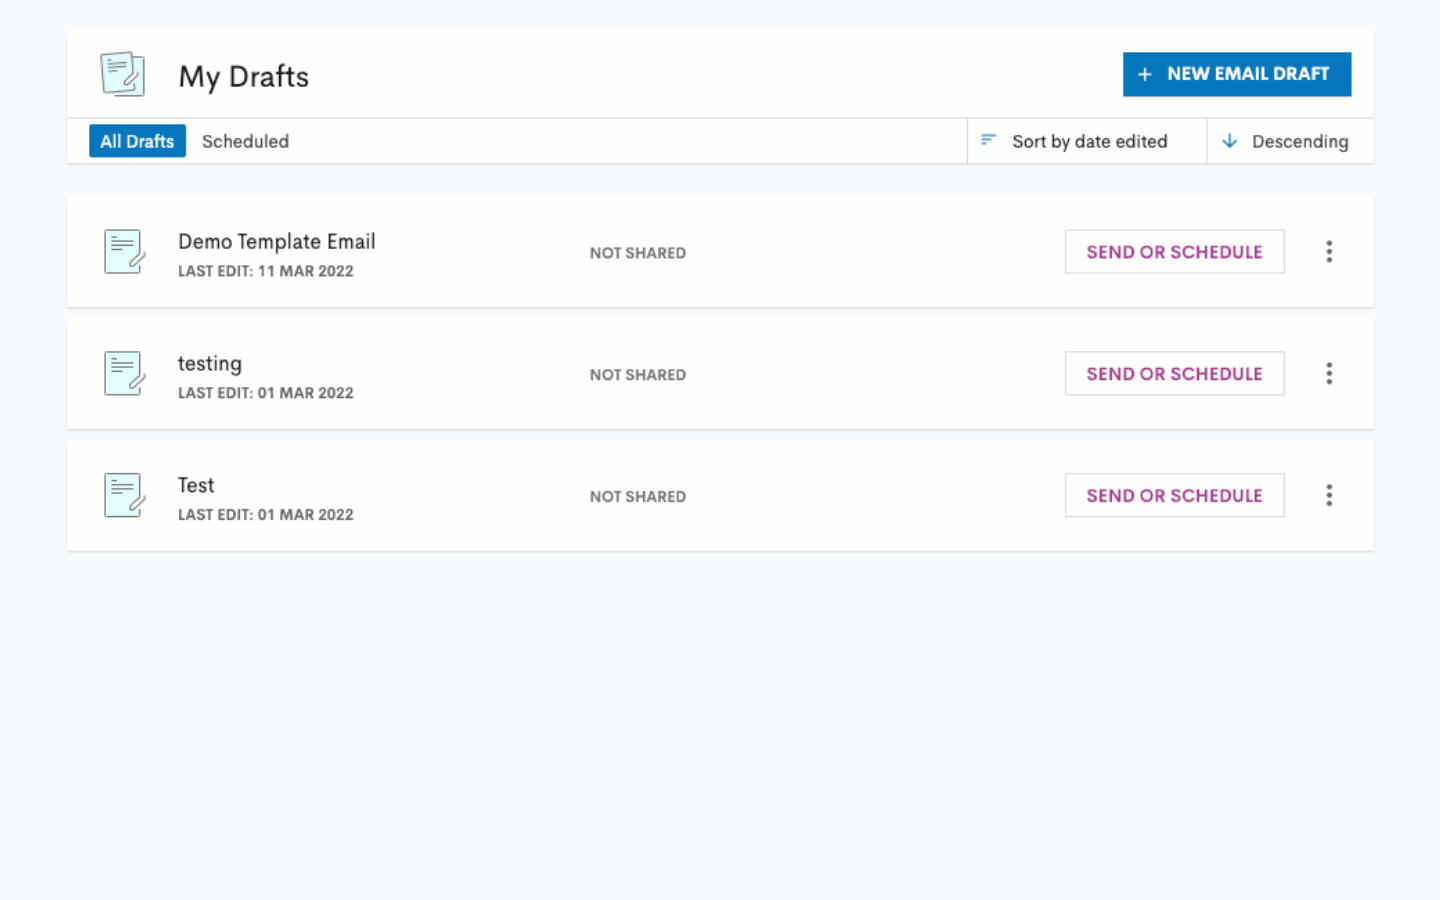
Task: Click Not Shared status for Demo Template Email
Action: [x=638, y=253]
